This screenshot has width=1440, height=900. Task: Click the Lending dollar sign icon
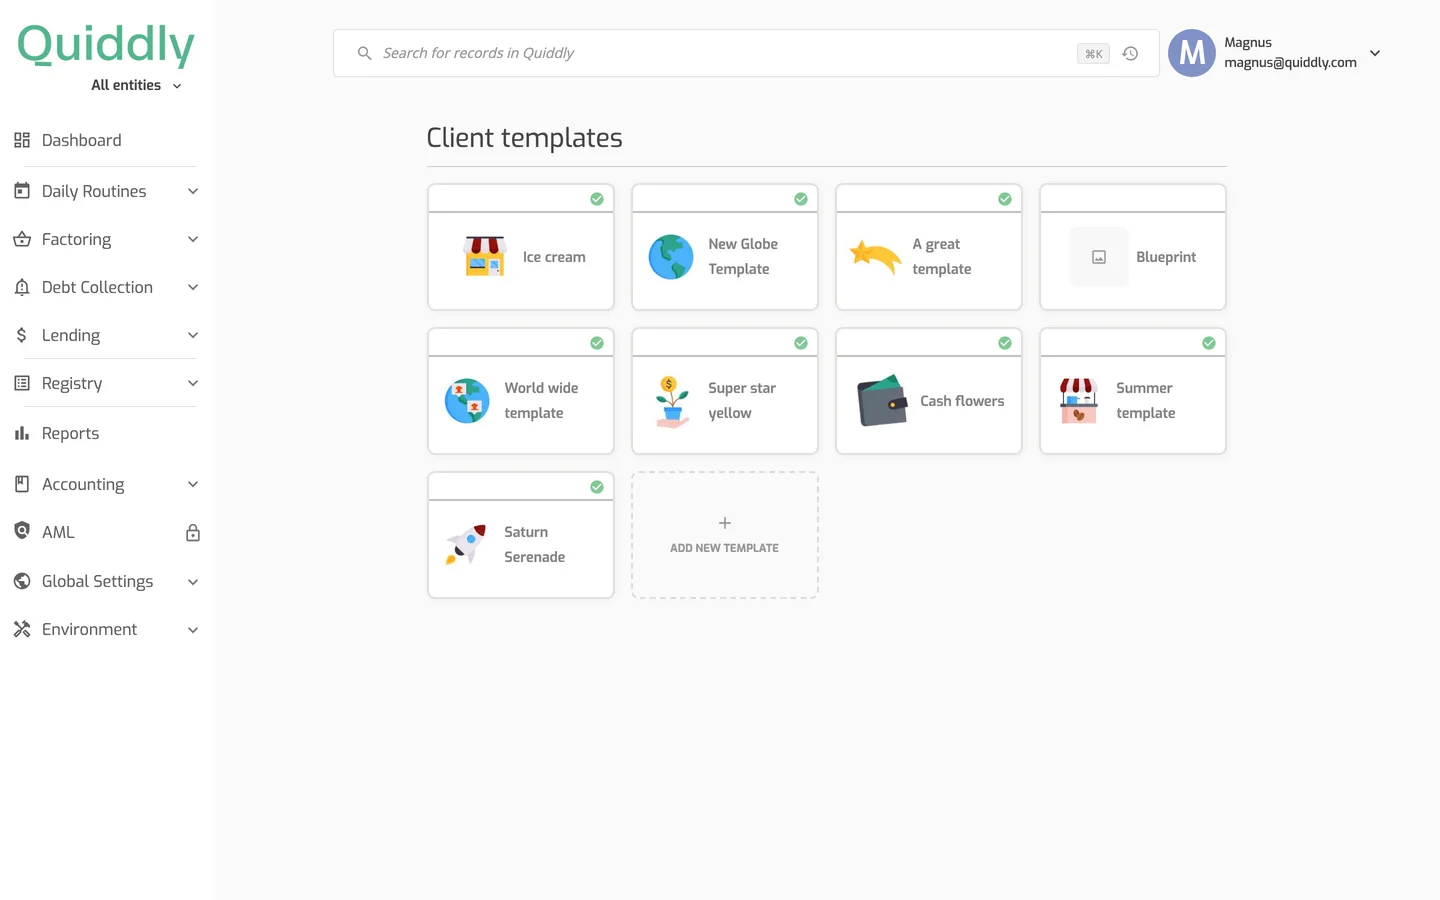coord(22,335)
